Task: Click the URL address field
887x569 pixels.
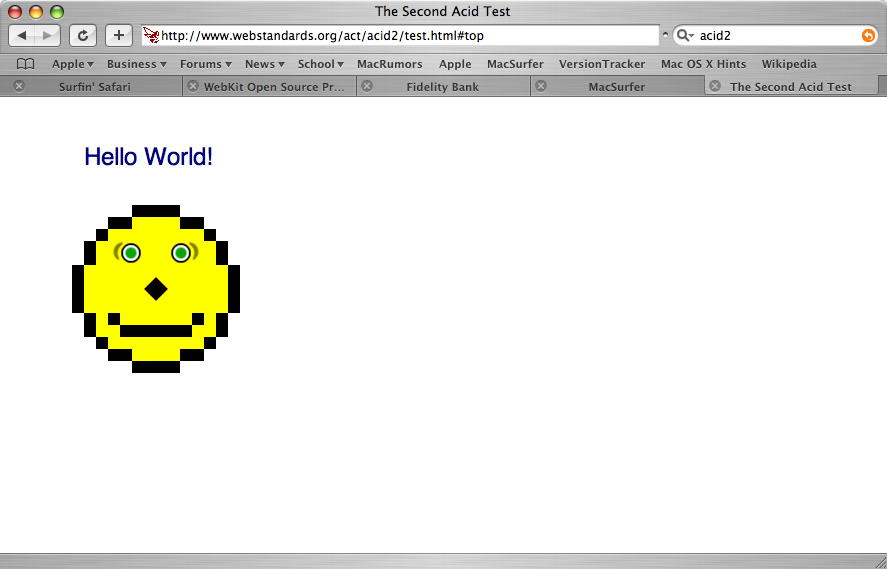Action: tap(401, 36)
